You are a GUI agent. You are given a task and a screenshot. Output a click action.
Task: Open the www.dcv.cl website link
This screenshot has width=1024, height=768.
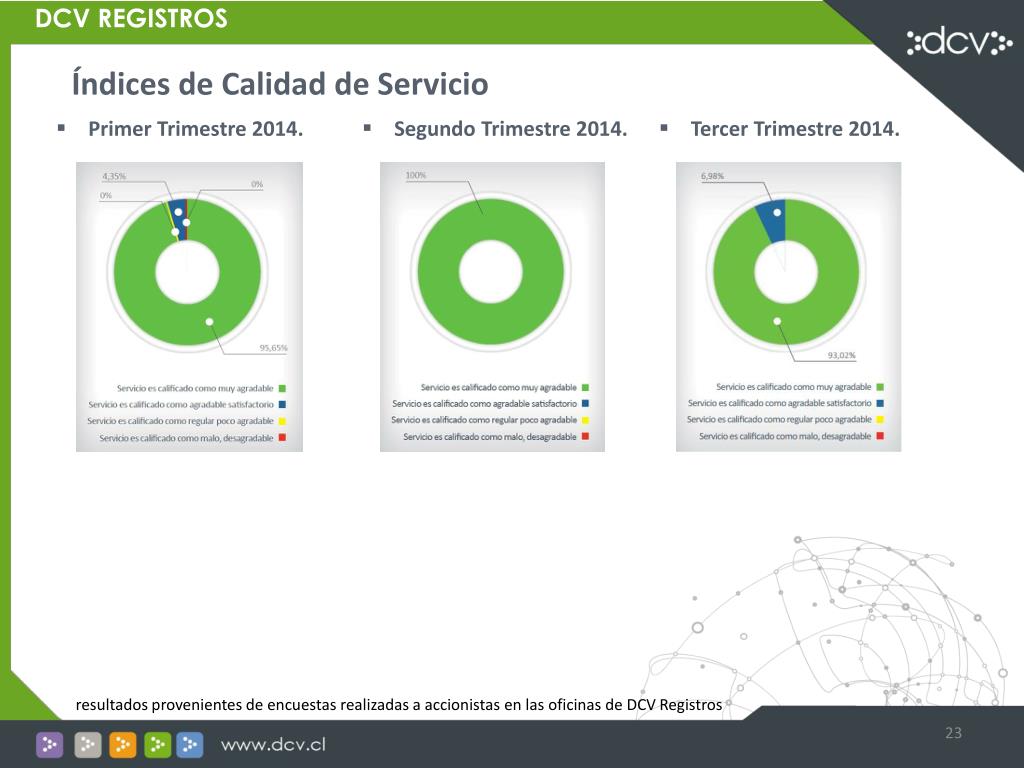click(x=273, y=744)
